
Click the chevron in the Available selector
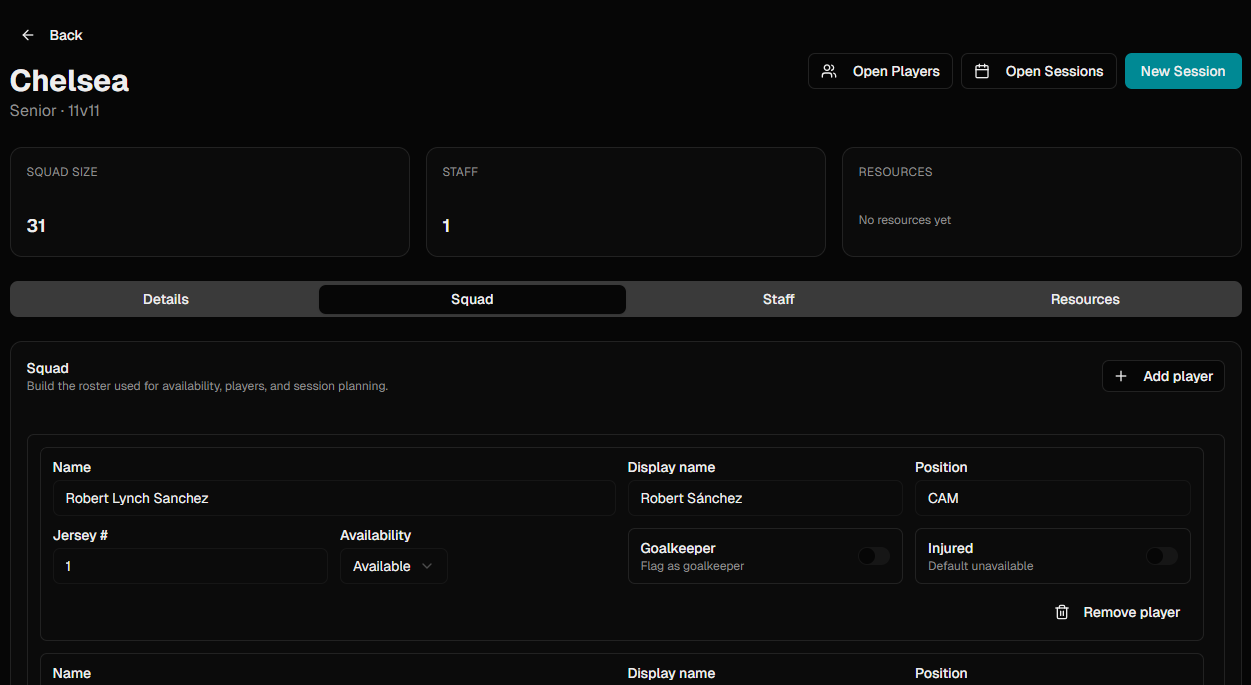[427, 566]
